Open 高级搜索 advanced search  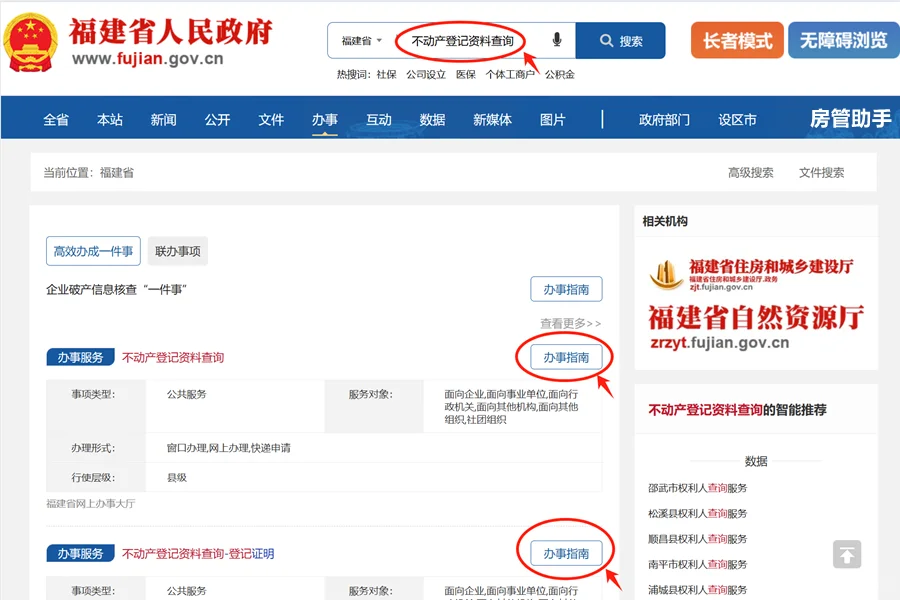[750, 173]
